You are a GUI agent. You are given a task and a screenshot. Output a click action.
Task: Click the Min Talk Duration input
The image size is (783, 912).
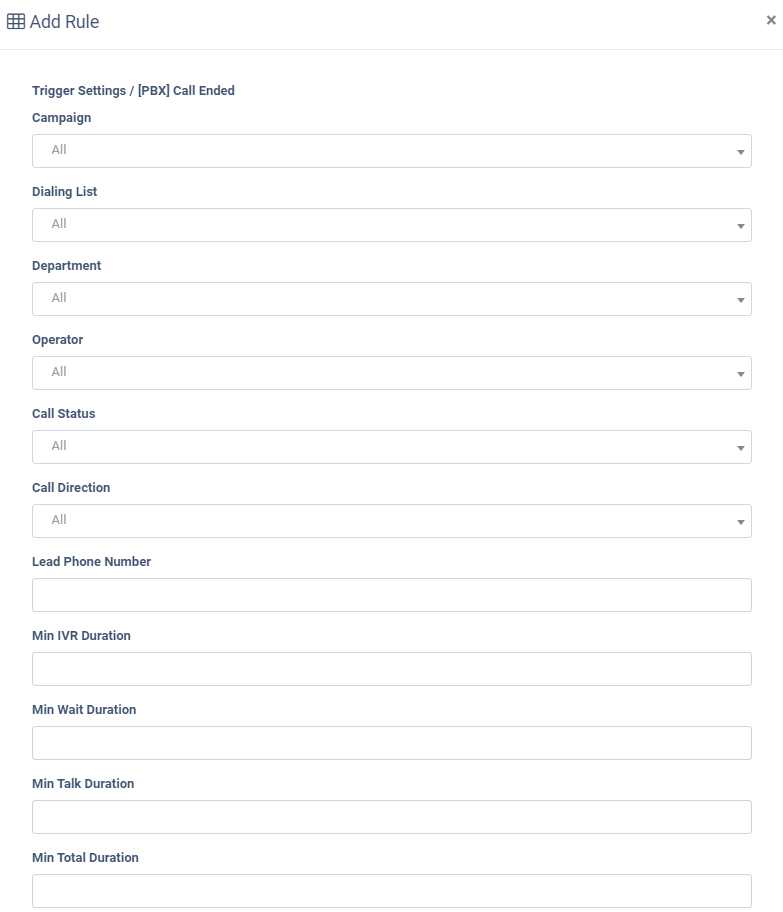pyautogui.click(x=392, y=817)
